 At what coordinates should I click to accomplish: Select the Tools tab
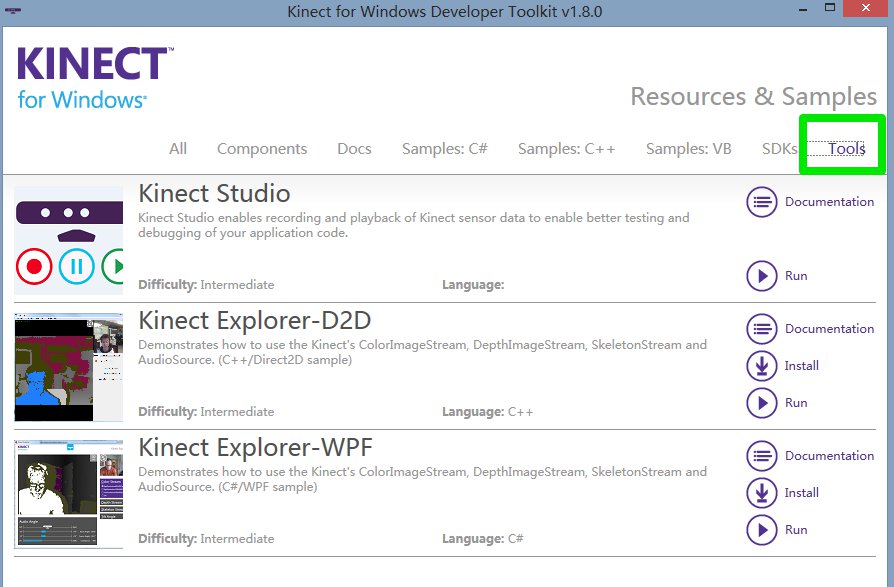pos(846,149)
